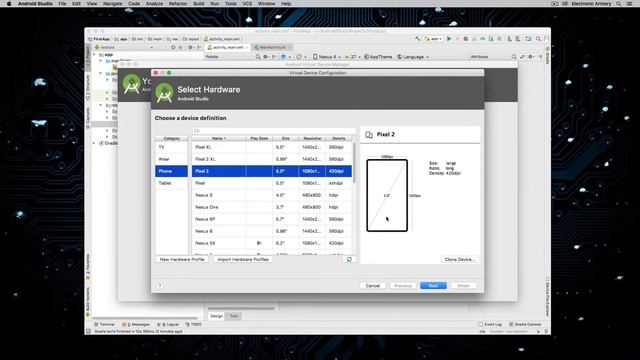This screenshot has width=640, height=360.
Task: Refresh the device list with refresh icon
Action: [x=349, y=260]
